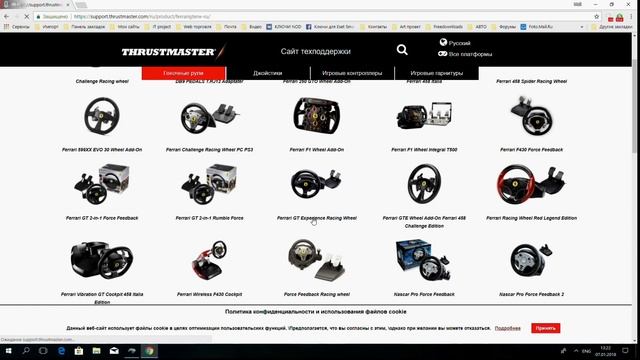The image size is (640, 360).
Task: Accept cookies with the red Принять button
Action: 546,328
